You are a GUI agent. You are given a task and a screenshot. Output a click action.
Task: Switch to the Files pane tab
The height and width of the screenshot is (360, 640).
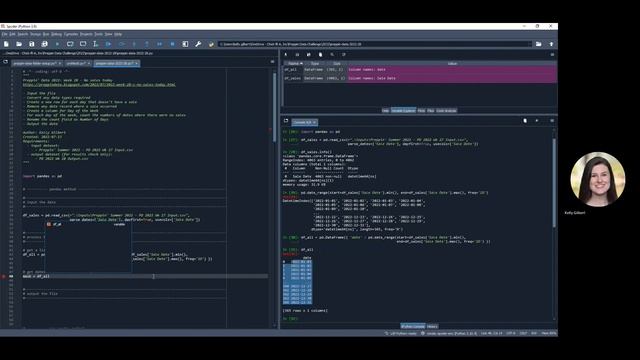(431, 111)
